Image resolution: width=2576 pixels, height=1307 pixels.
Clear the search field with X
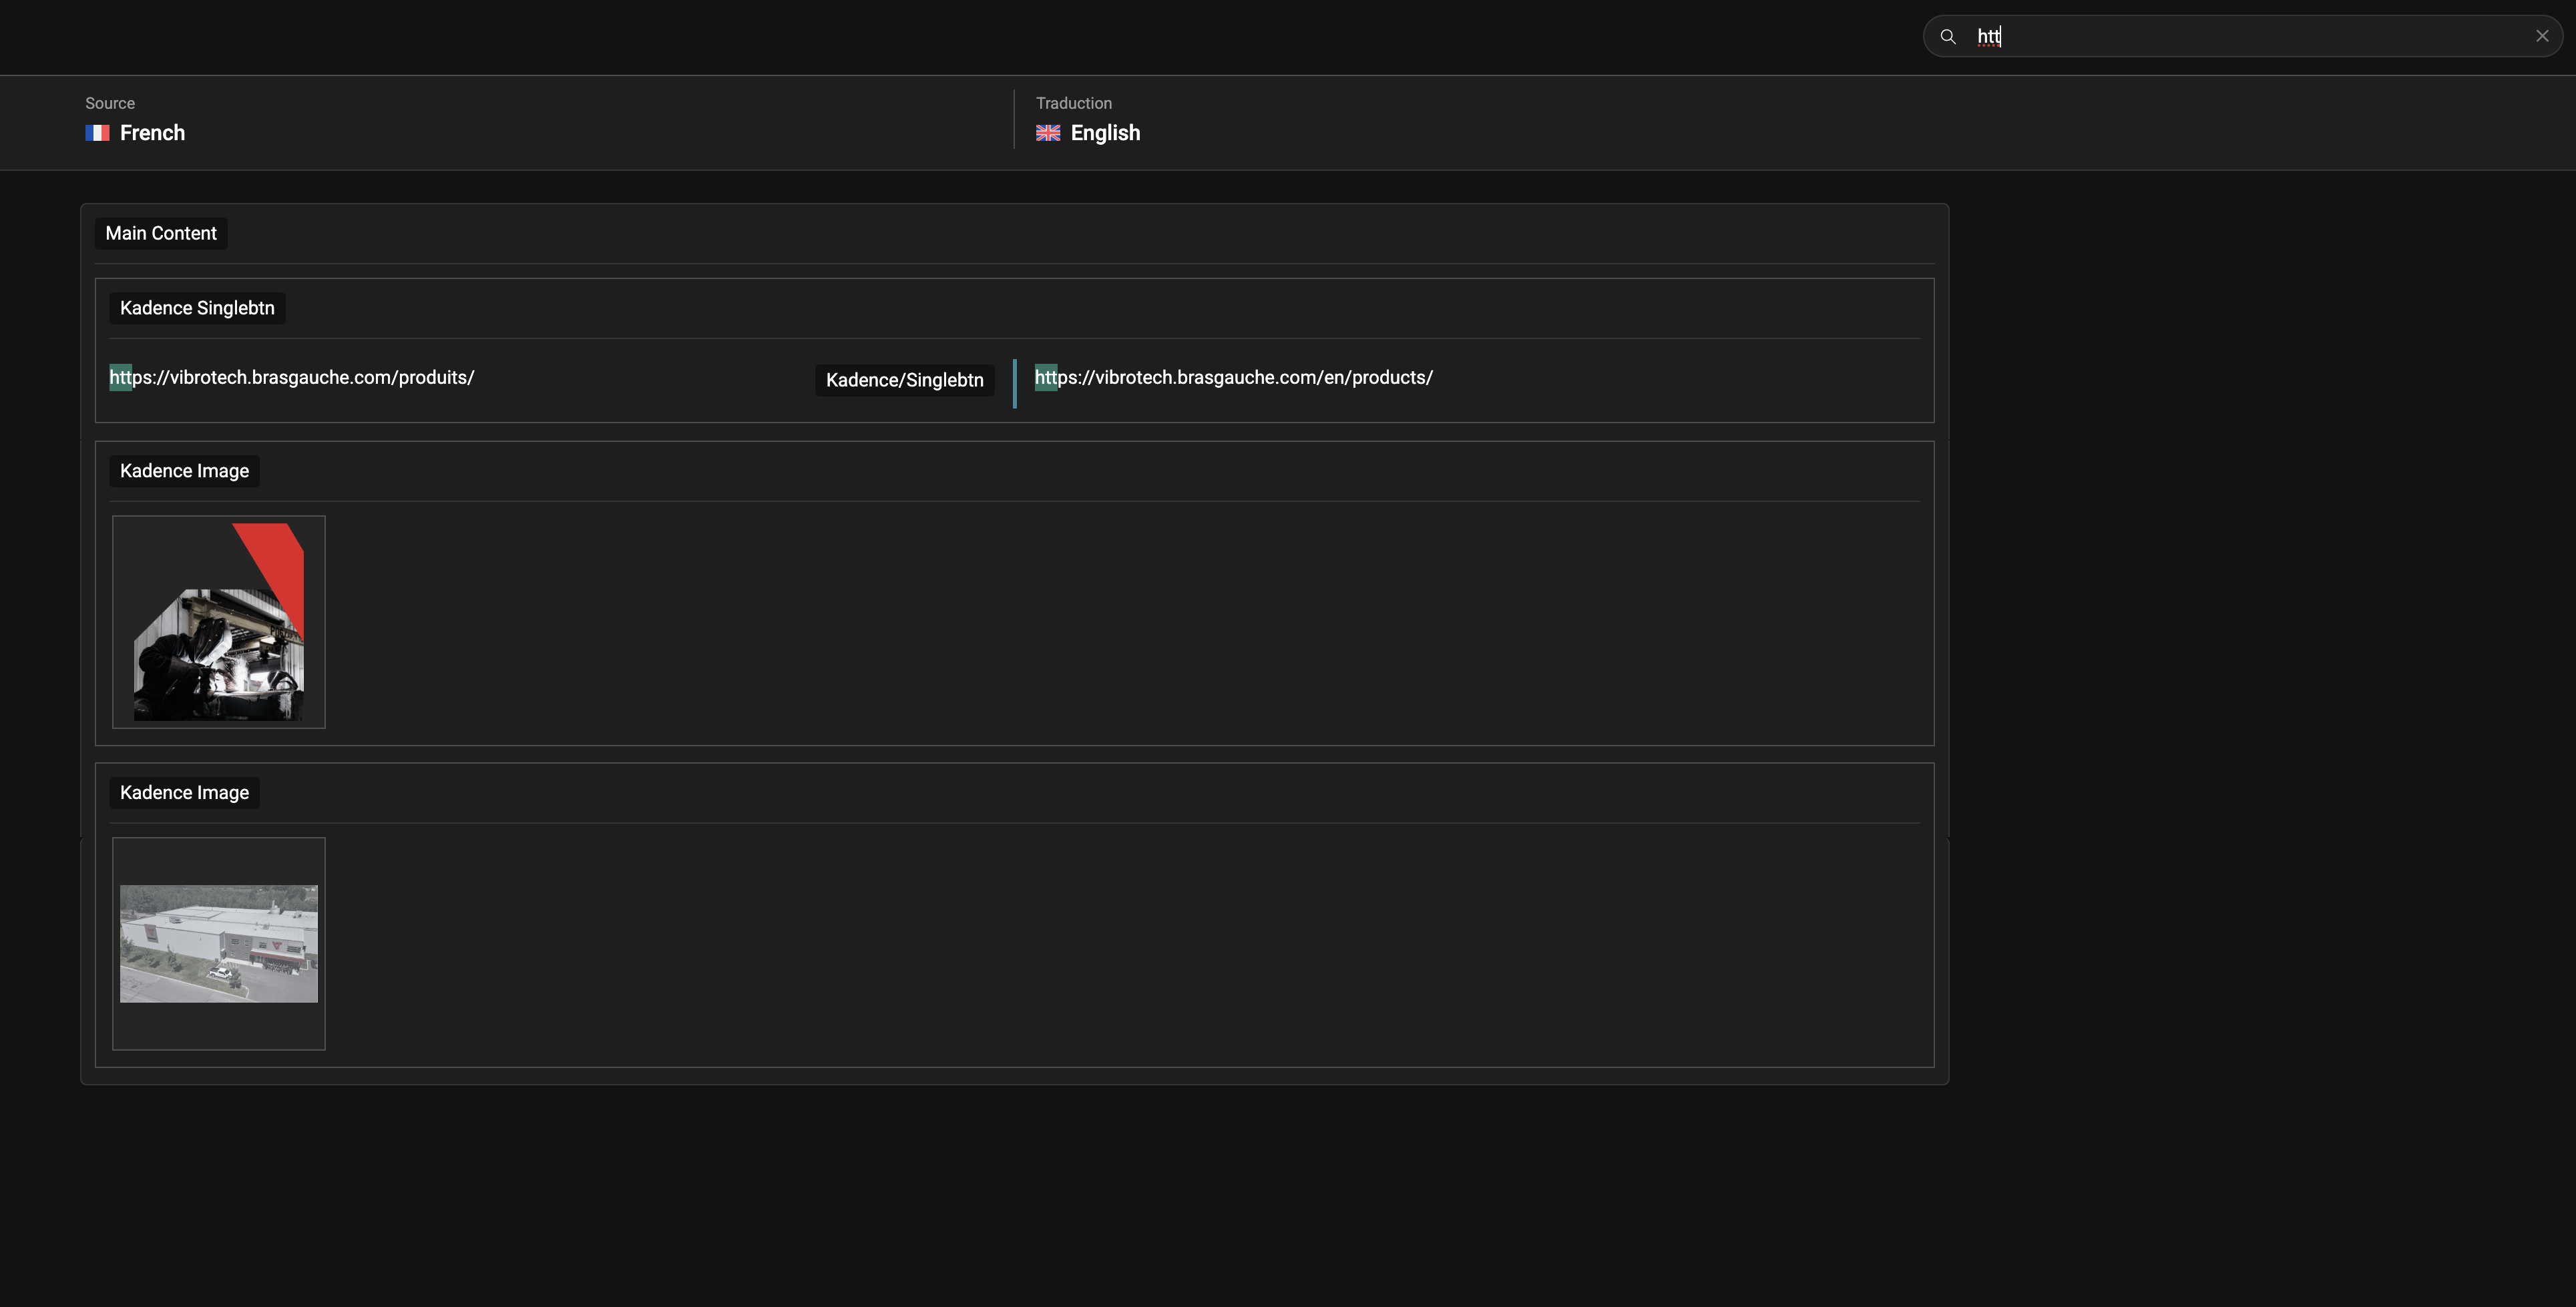point(2542,36)
